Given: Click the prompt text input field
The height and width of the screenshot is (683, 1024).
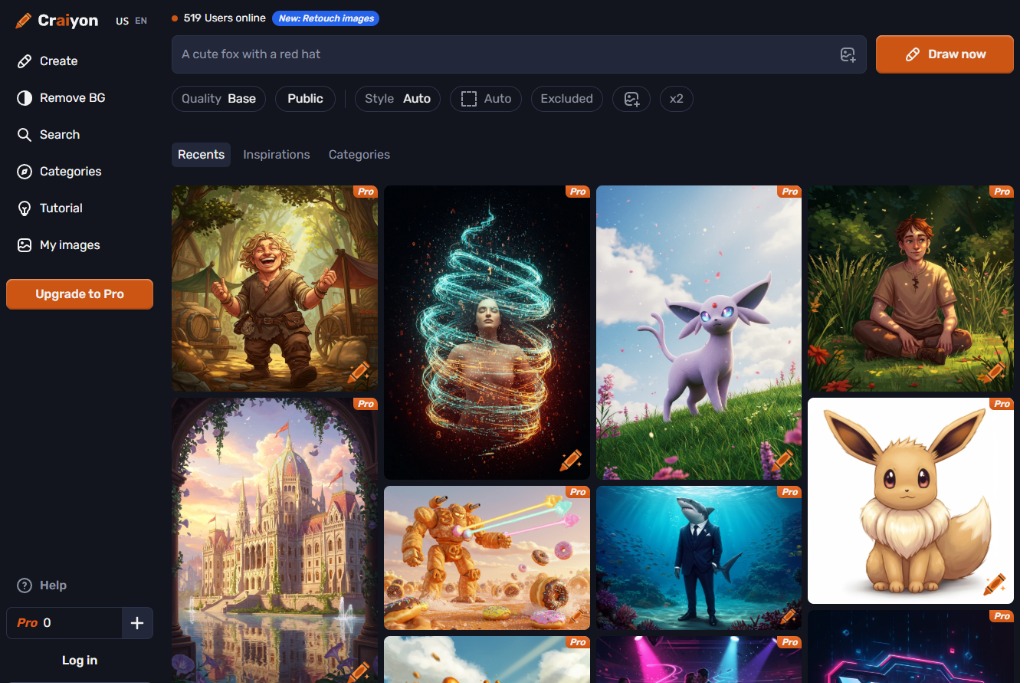Looking at the screenshot, I should click(500, 54).
